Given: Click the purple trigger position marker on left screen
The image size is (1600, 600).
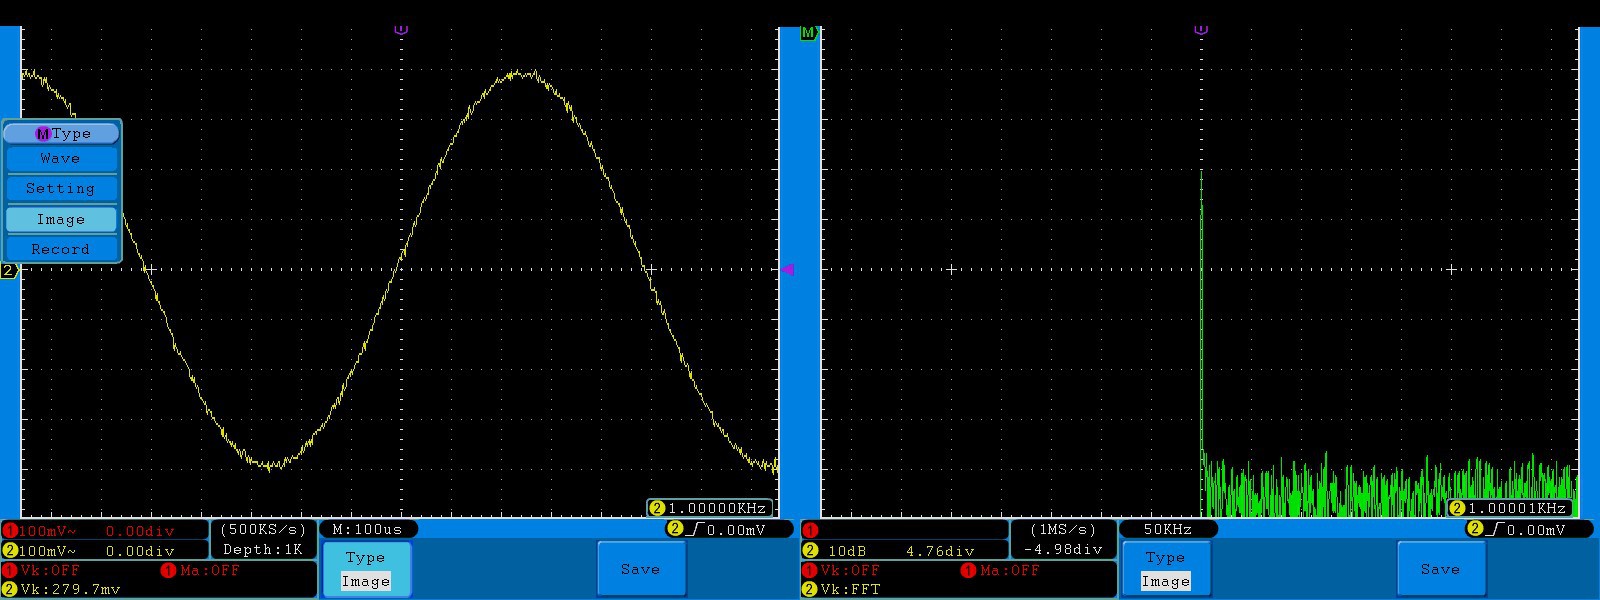Looking at the screenshot, I should coord(401,30).
